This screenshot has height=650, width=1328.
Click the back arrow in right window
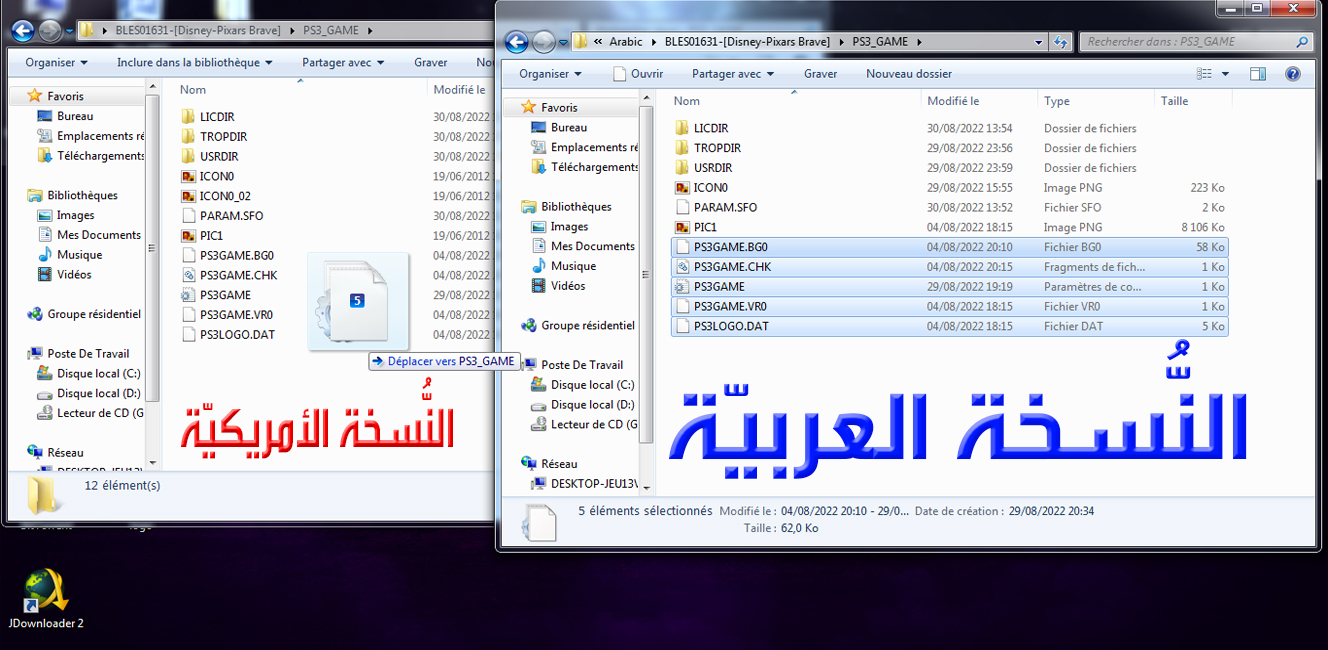pyautogui.click(x=516, y=42)
